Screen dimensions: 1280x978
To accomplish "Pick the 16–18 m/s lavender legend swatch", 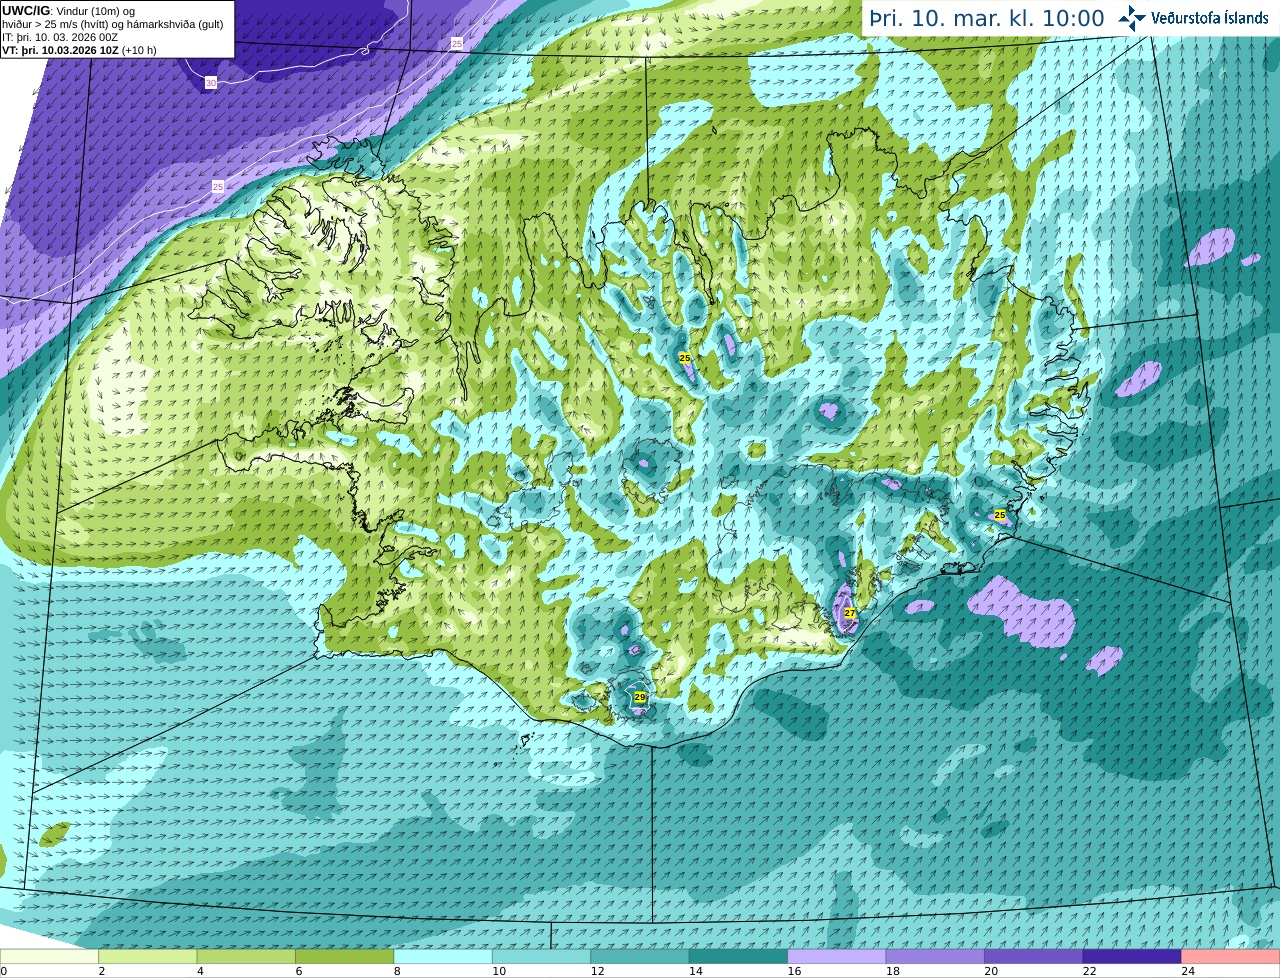I will [837, 957].
